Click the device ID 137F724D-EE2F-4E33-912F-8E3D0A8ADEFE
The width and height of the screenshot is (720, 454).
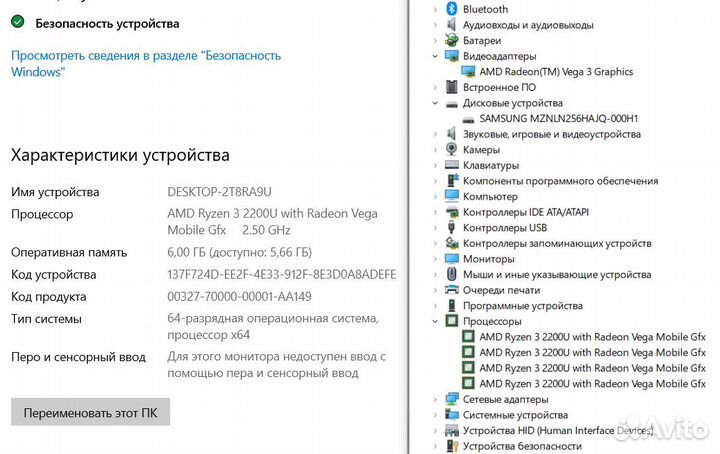point(281,274)
